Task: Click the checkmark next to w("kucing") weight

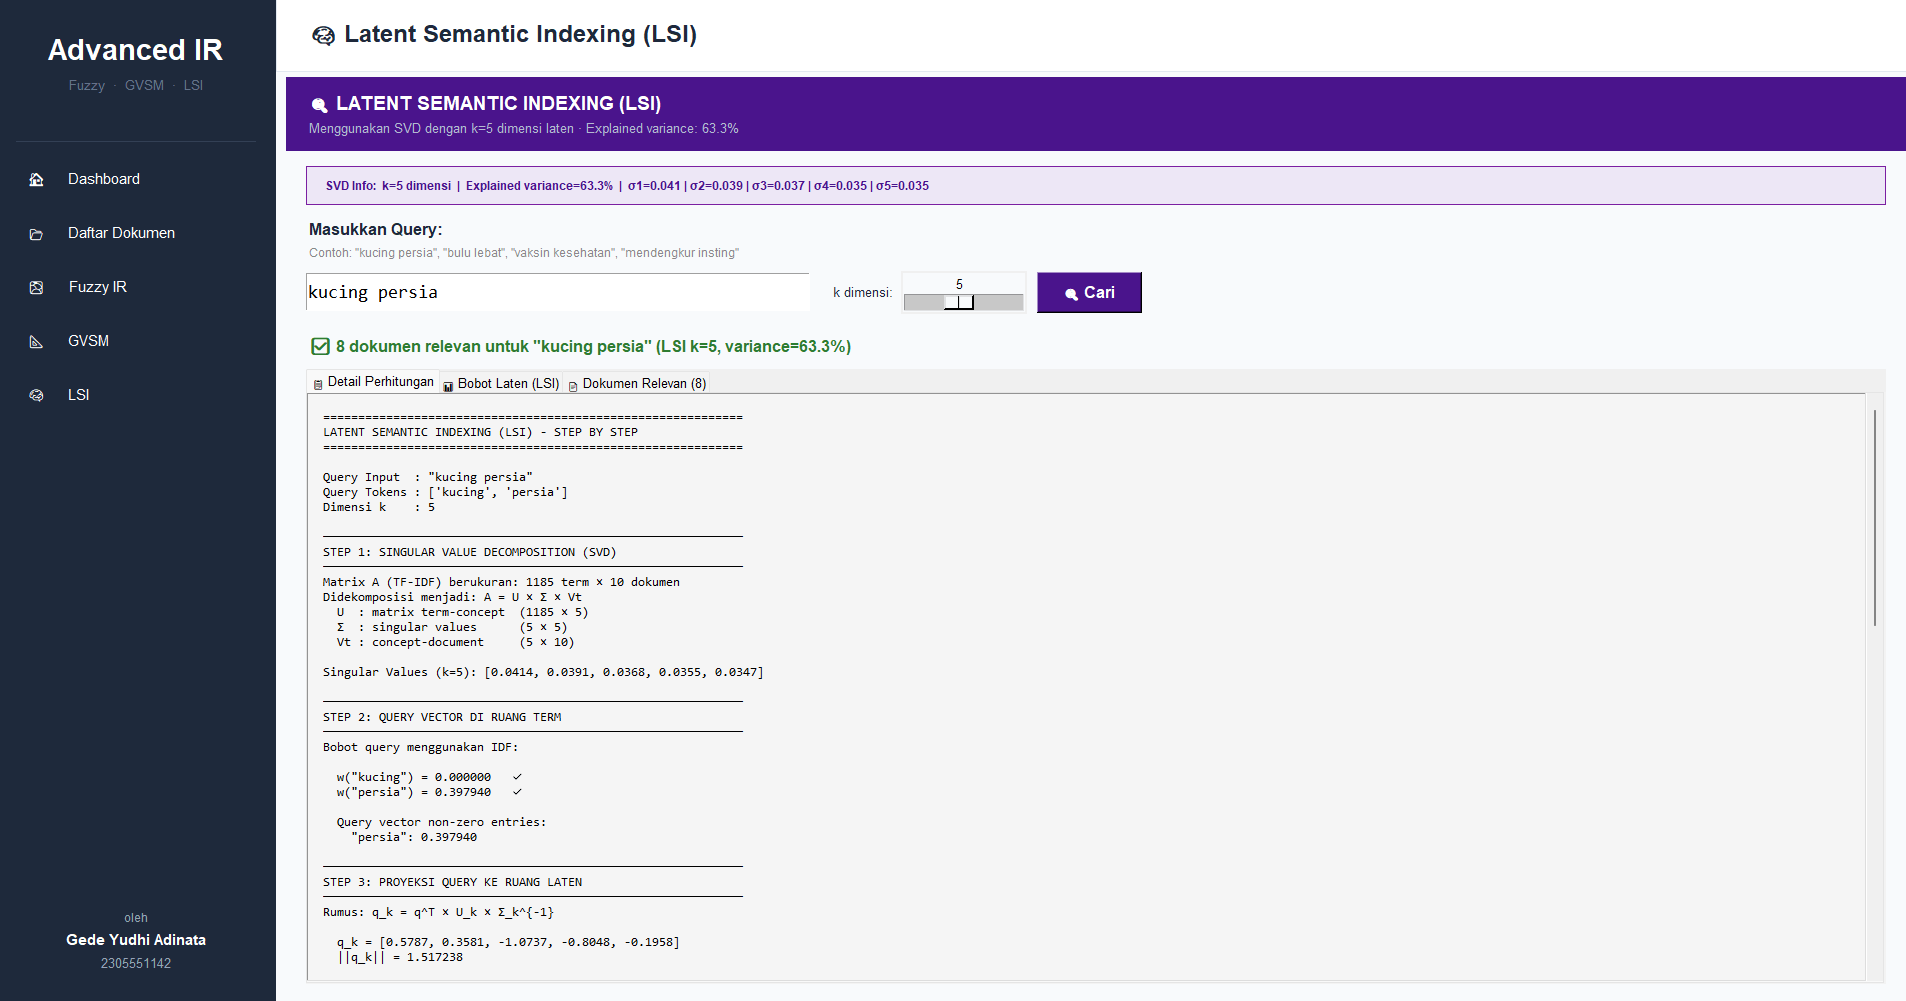Action: tap(517, 776)
